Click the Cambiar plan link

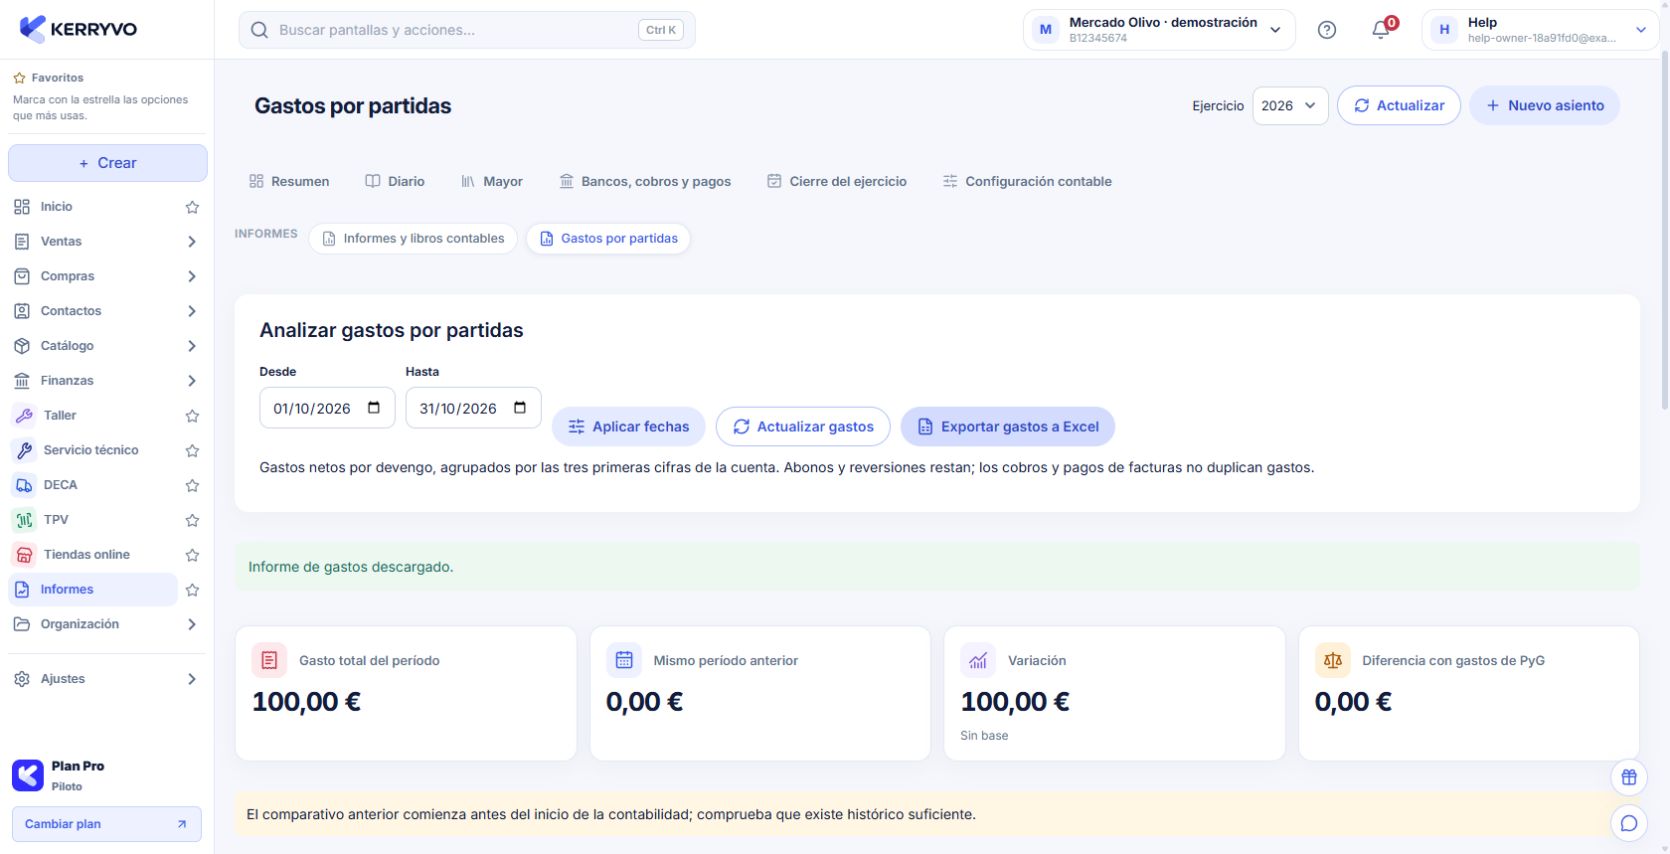(x=107, y=824)
